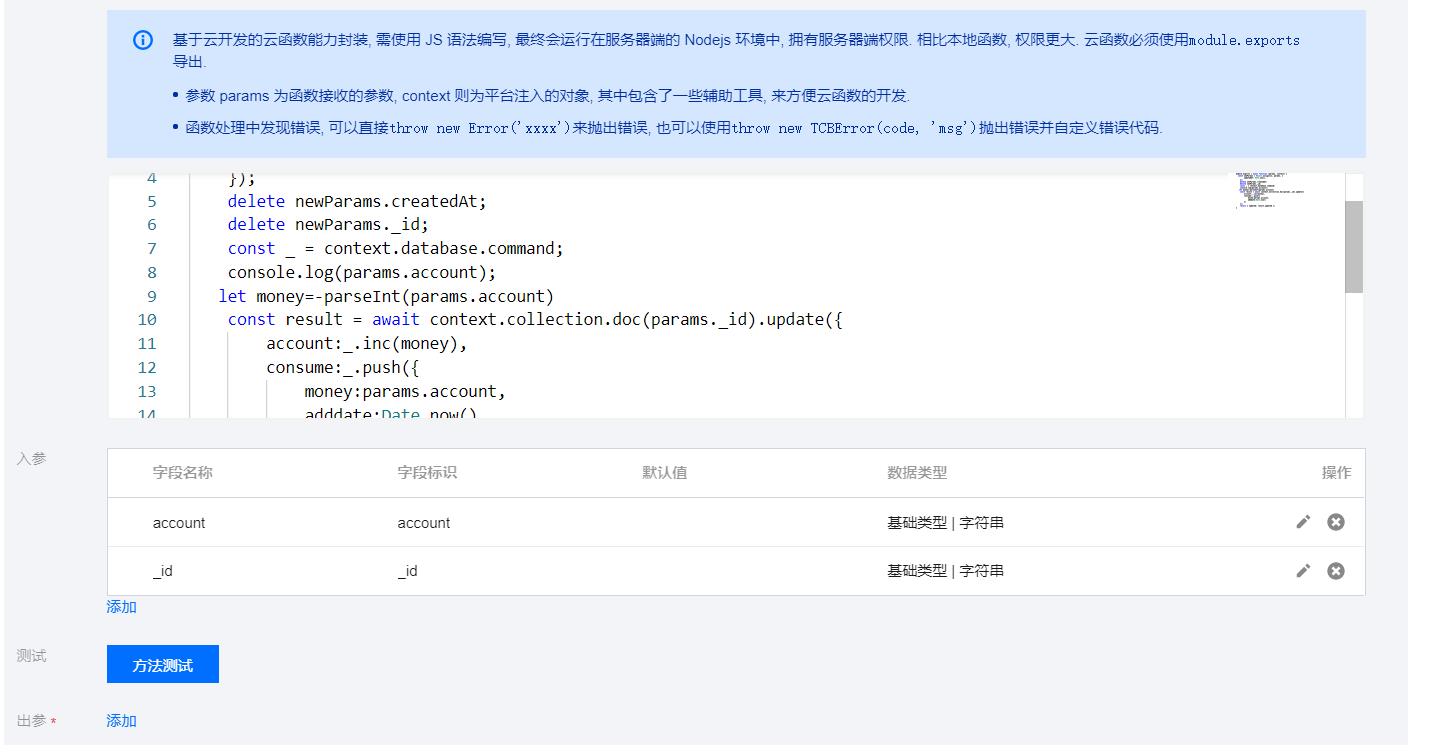Click 默认值 column header
The image size is (1434, 753).
coord(665,473)
